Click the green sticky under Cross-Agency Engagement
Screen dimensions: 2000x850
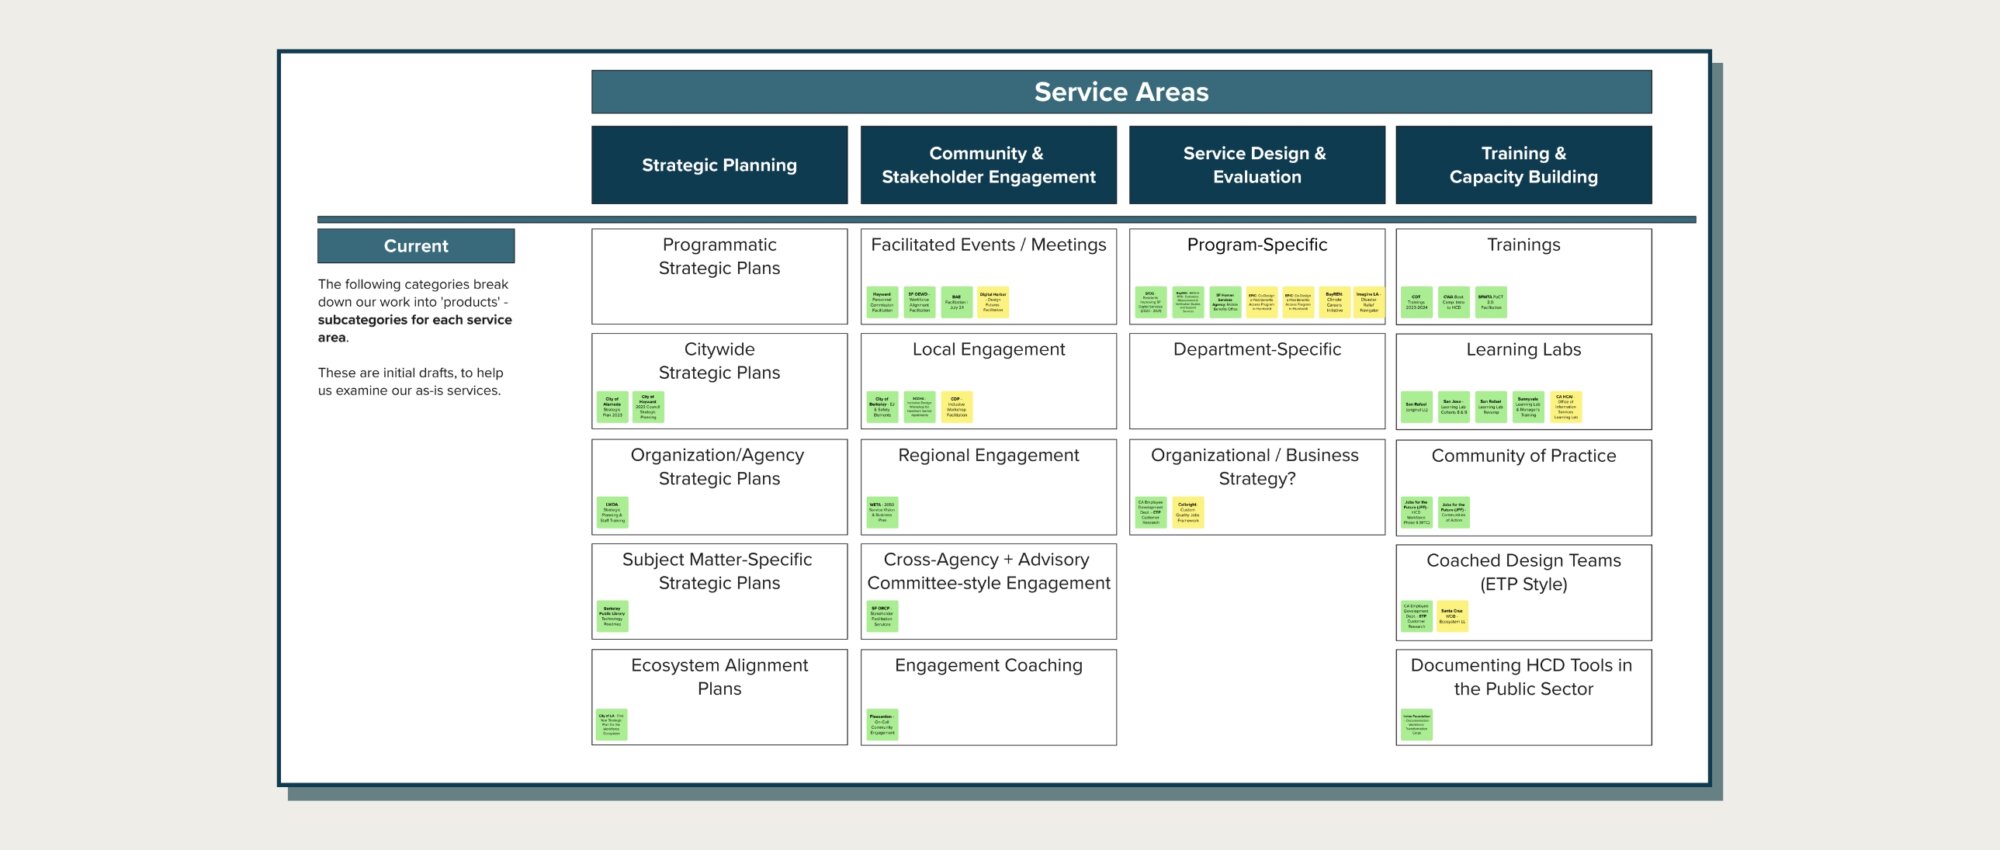(882, 616)
